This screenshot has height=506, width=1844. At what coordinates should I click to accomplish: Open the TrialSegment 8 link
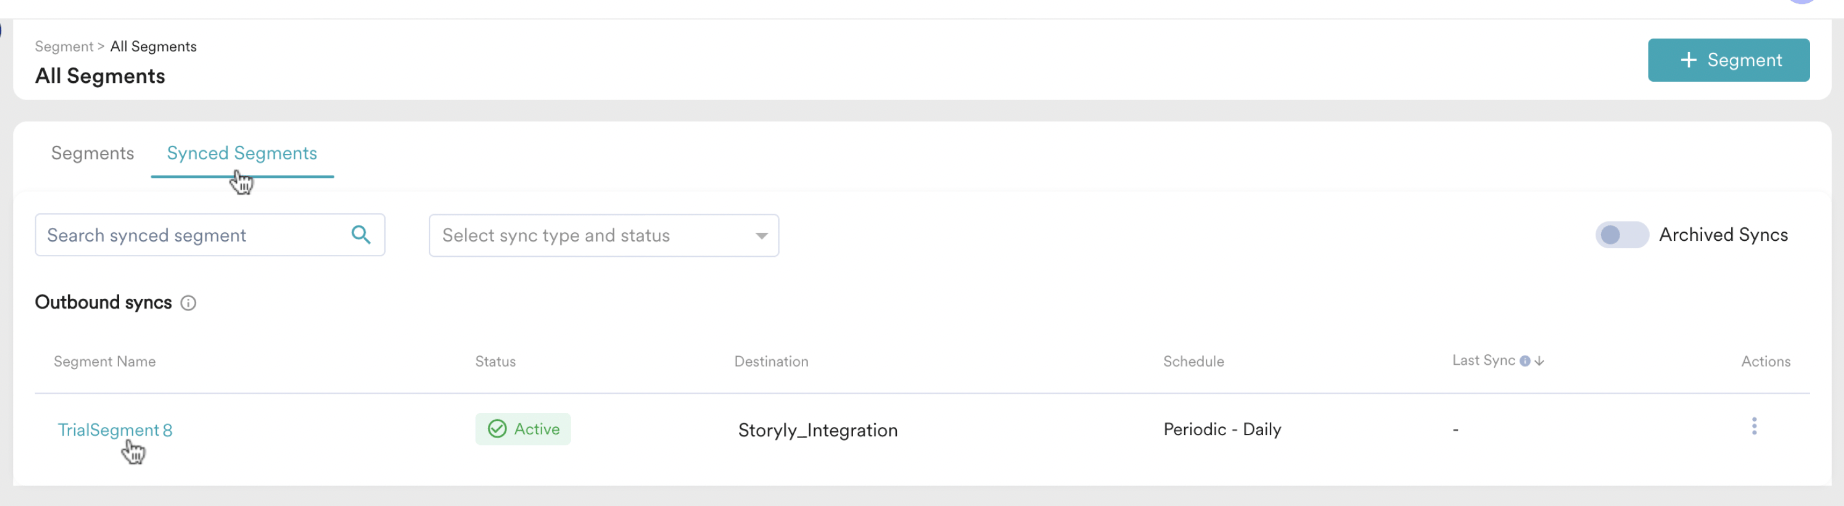[x=115, y=430]
